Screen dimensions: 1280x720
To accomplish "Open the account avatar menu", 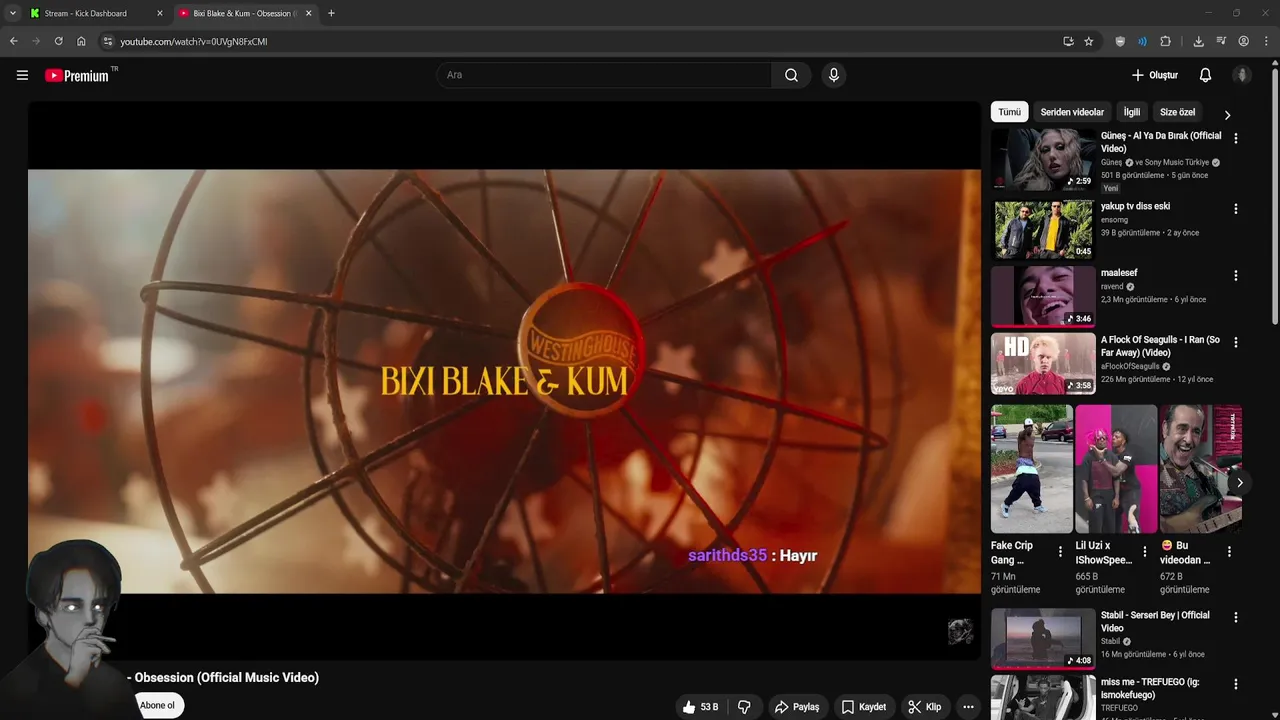I will [x=1242, y=75].
